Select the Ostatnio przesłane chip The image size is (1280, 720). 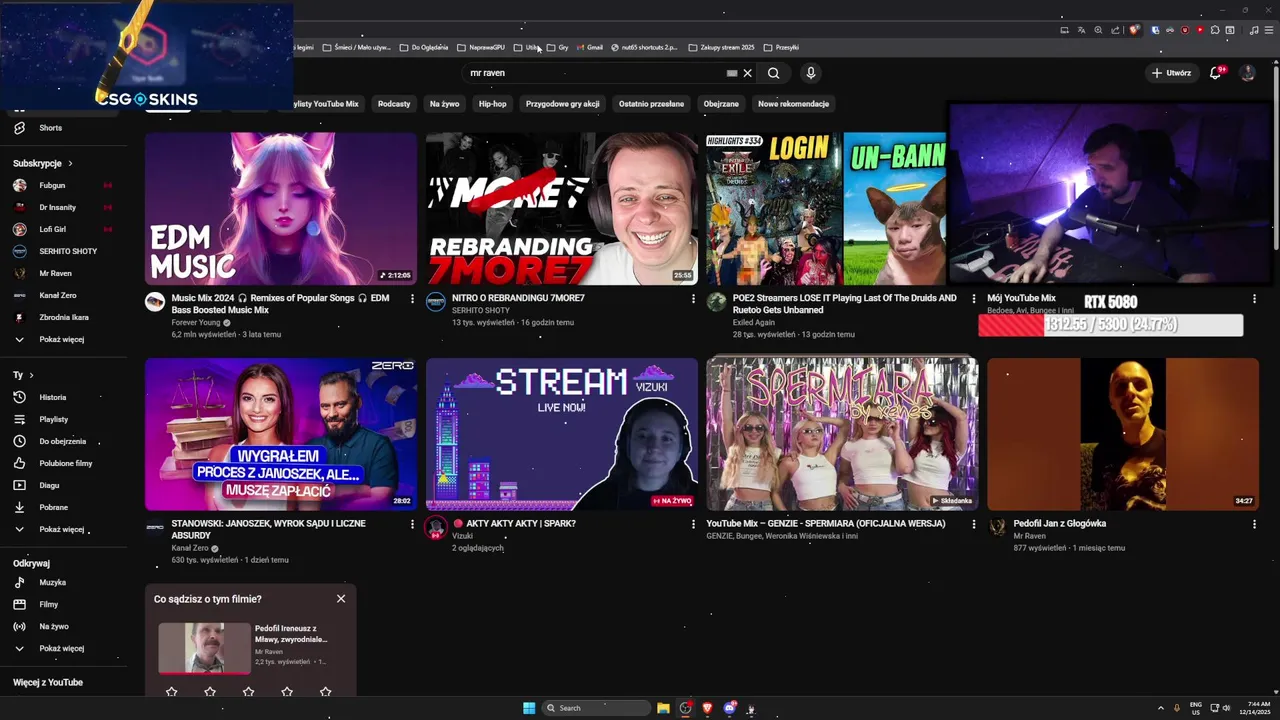651,104
